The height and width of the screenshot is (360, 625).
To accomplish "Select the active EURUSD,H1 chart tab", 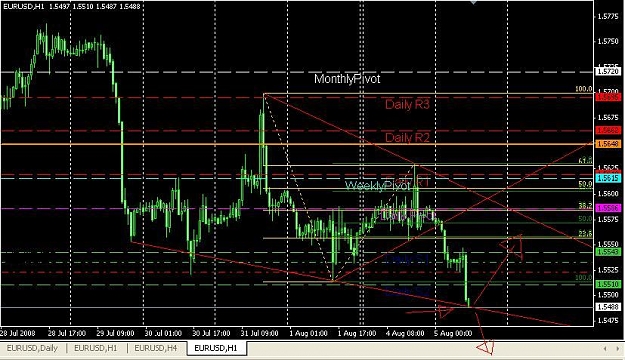I will (216, 348).
